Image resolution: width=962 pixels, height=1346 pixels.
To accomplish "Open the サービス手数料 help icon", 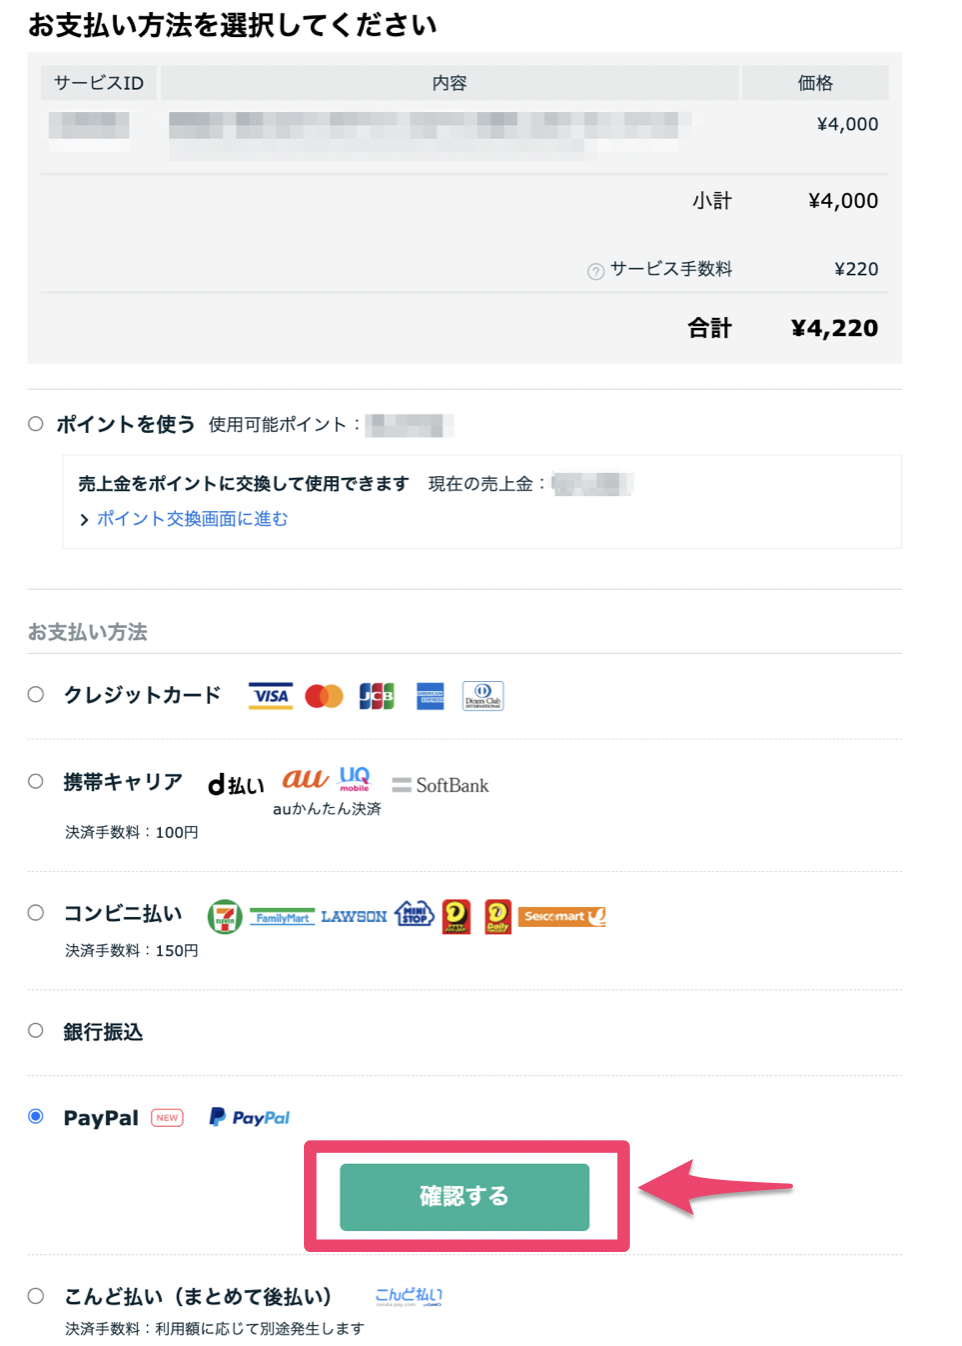I will (595, 270).
